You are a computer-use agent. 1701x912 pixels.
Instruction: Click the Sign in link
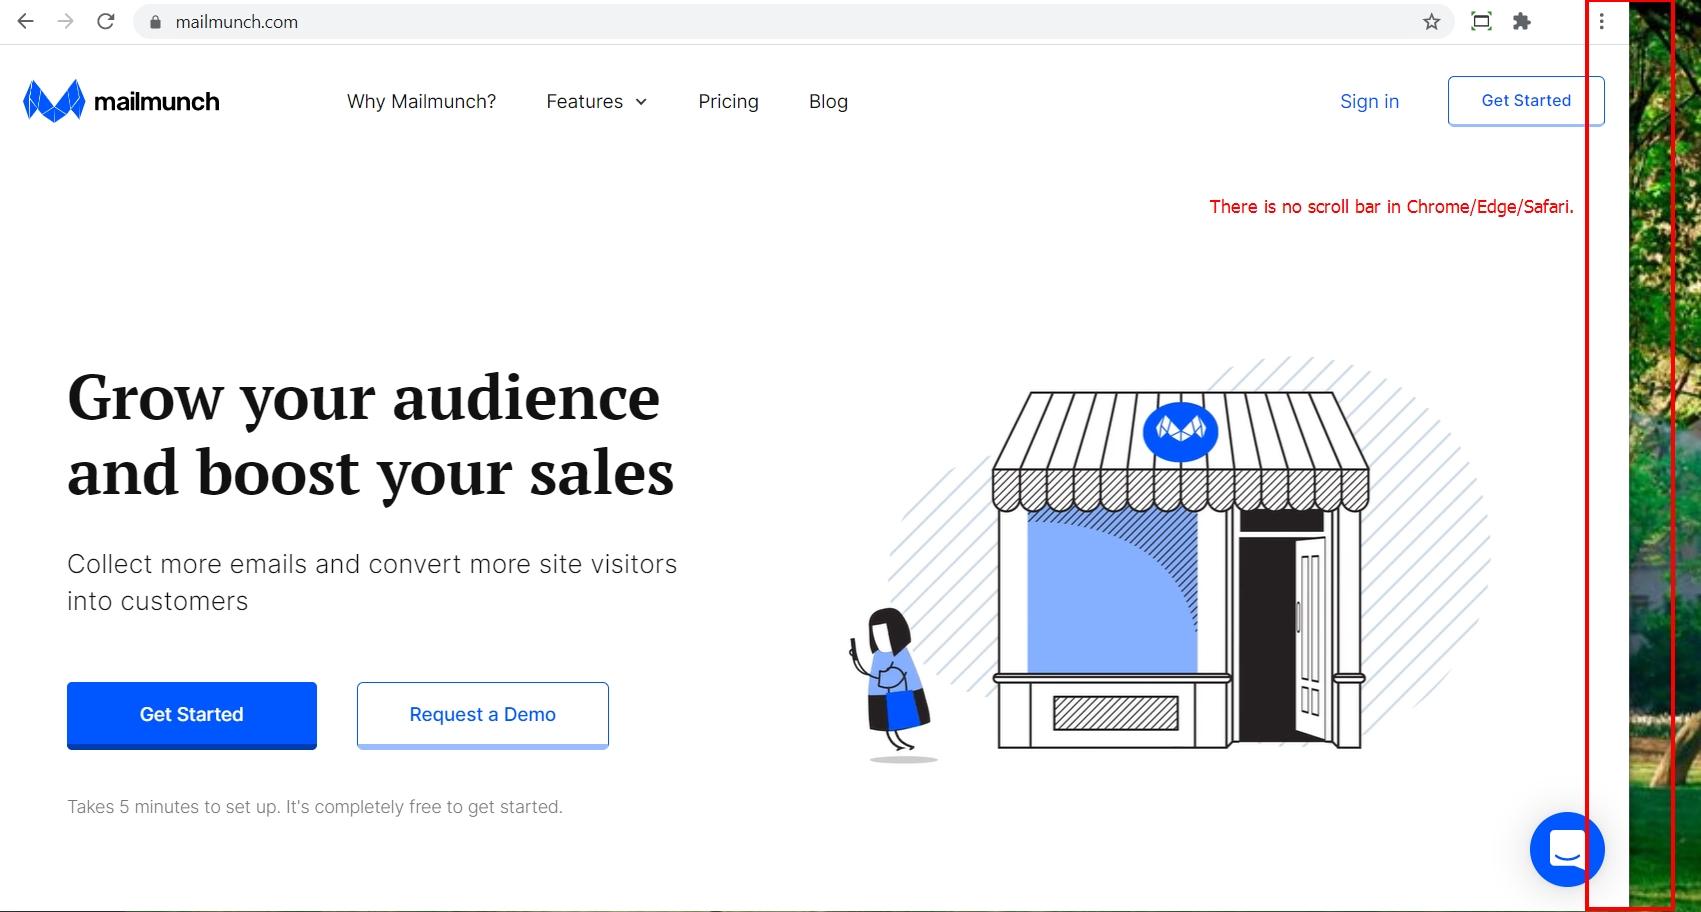coord(1369,101)
